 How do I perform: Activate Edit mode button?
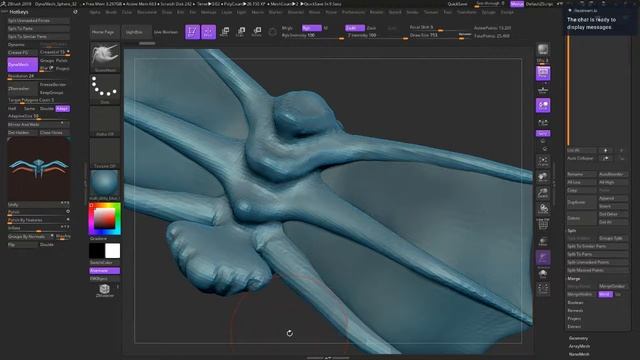(192, 31)
